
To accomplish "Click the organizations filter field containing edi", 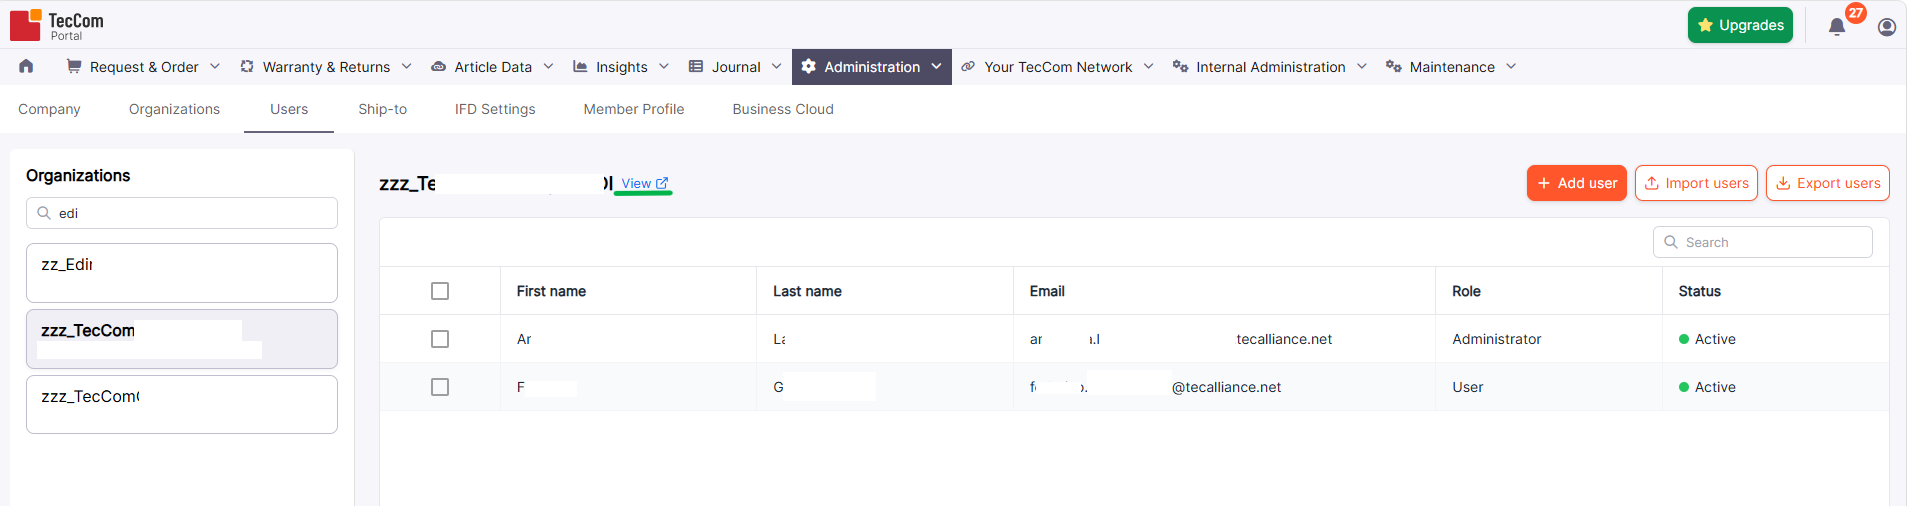I will (182, 213).
